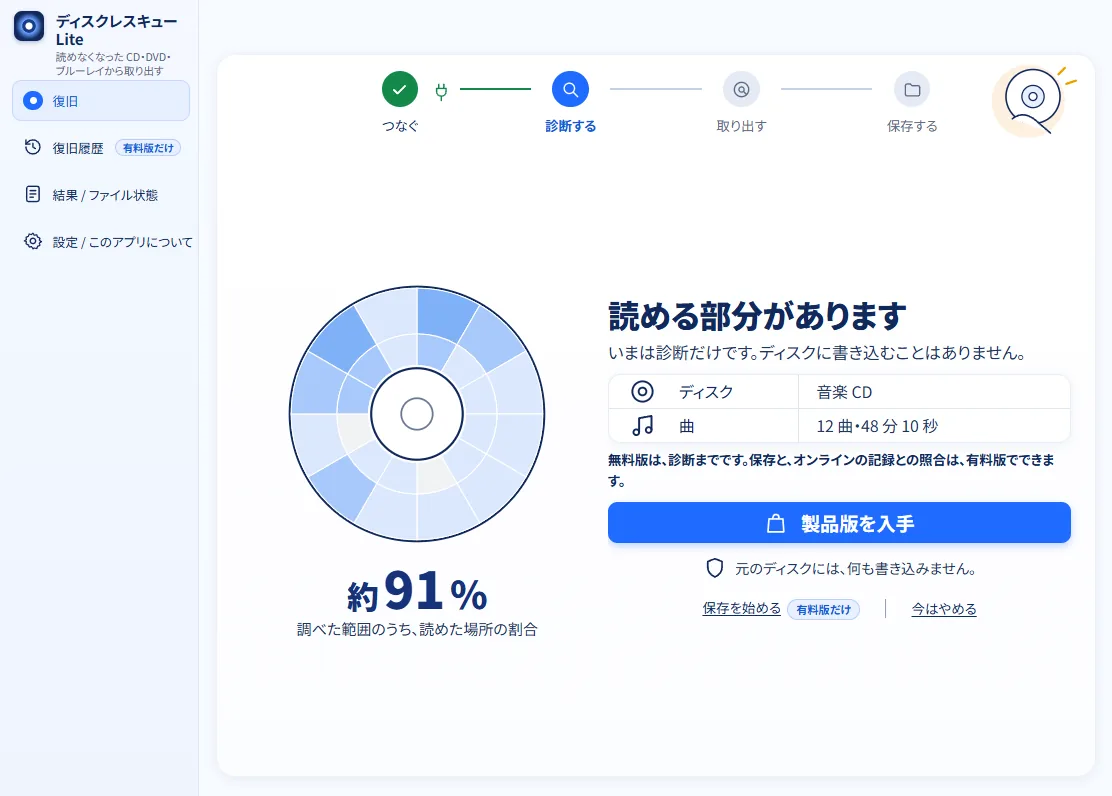1112x796 pixels.
Task: Click the music note icon in 曲 row
Action: tap(643, 426)
